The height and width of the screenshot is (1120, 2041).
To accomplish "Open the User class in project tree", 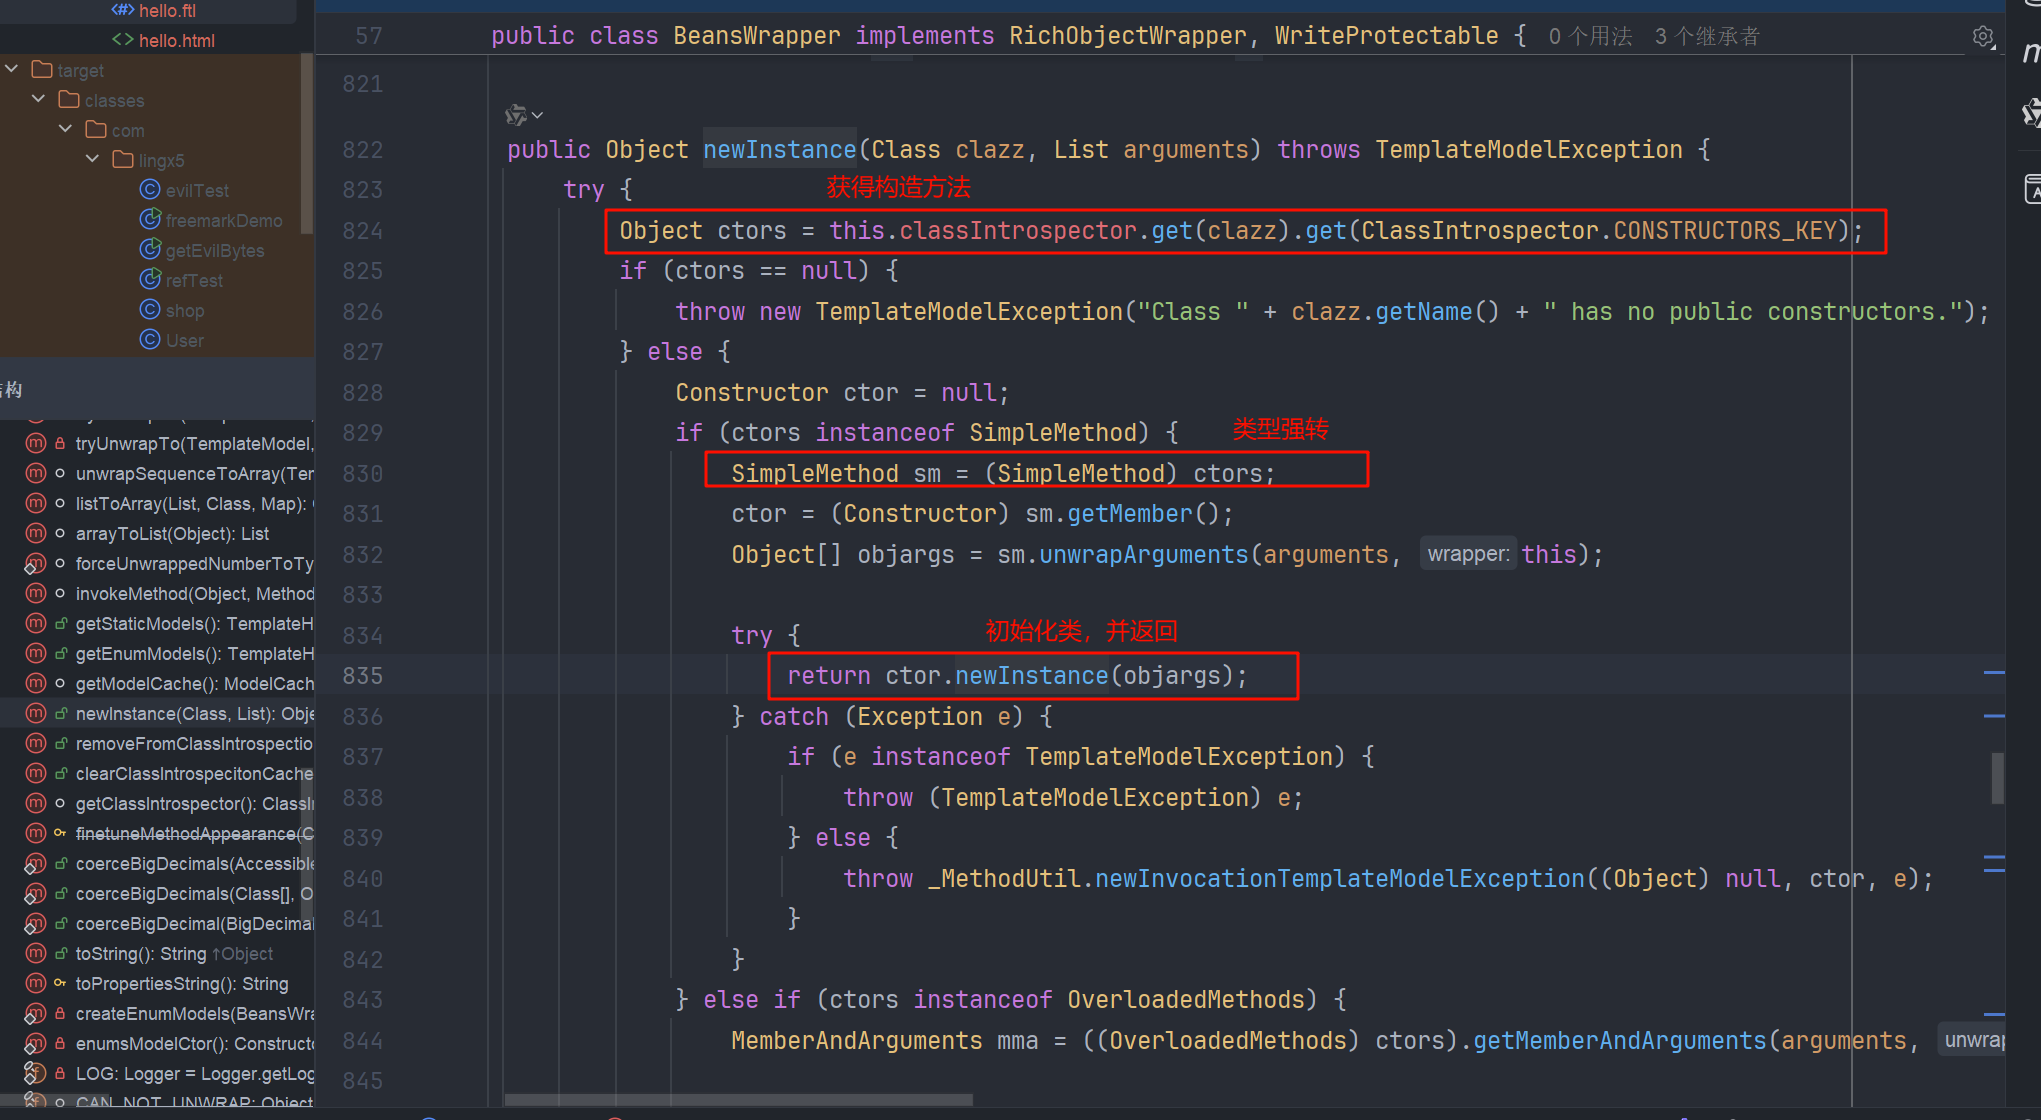I will [x=184, y=340].
